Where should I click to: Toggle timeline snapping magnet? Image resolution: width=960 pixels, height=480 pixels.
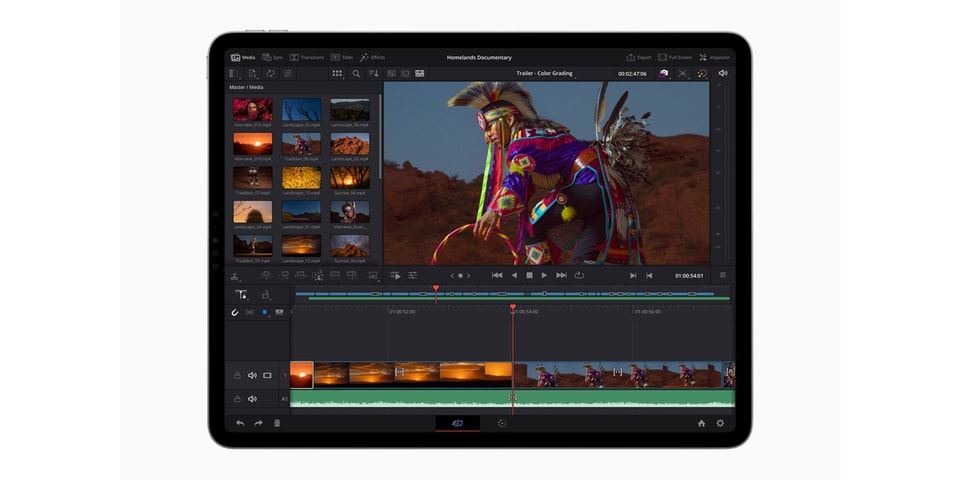pyautogui.click(x=235, y=312)
